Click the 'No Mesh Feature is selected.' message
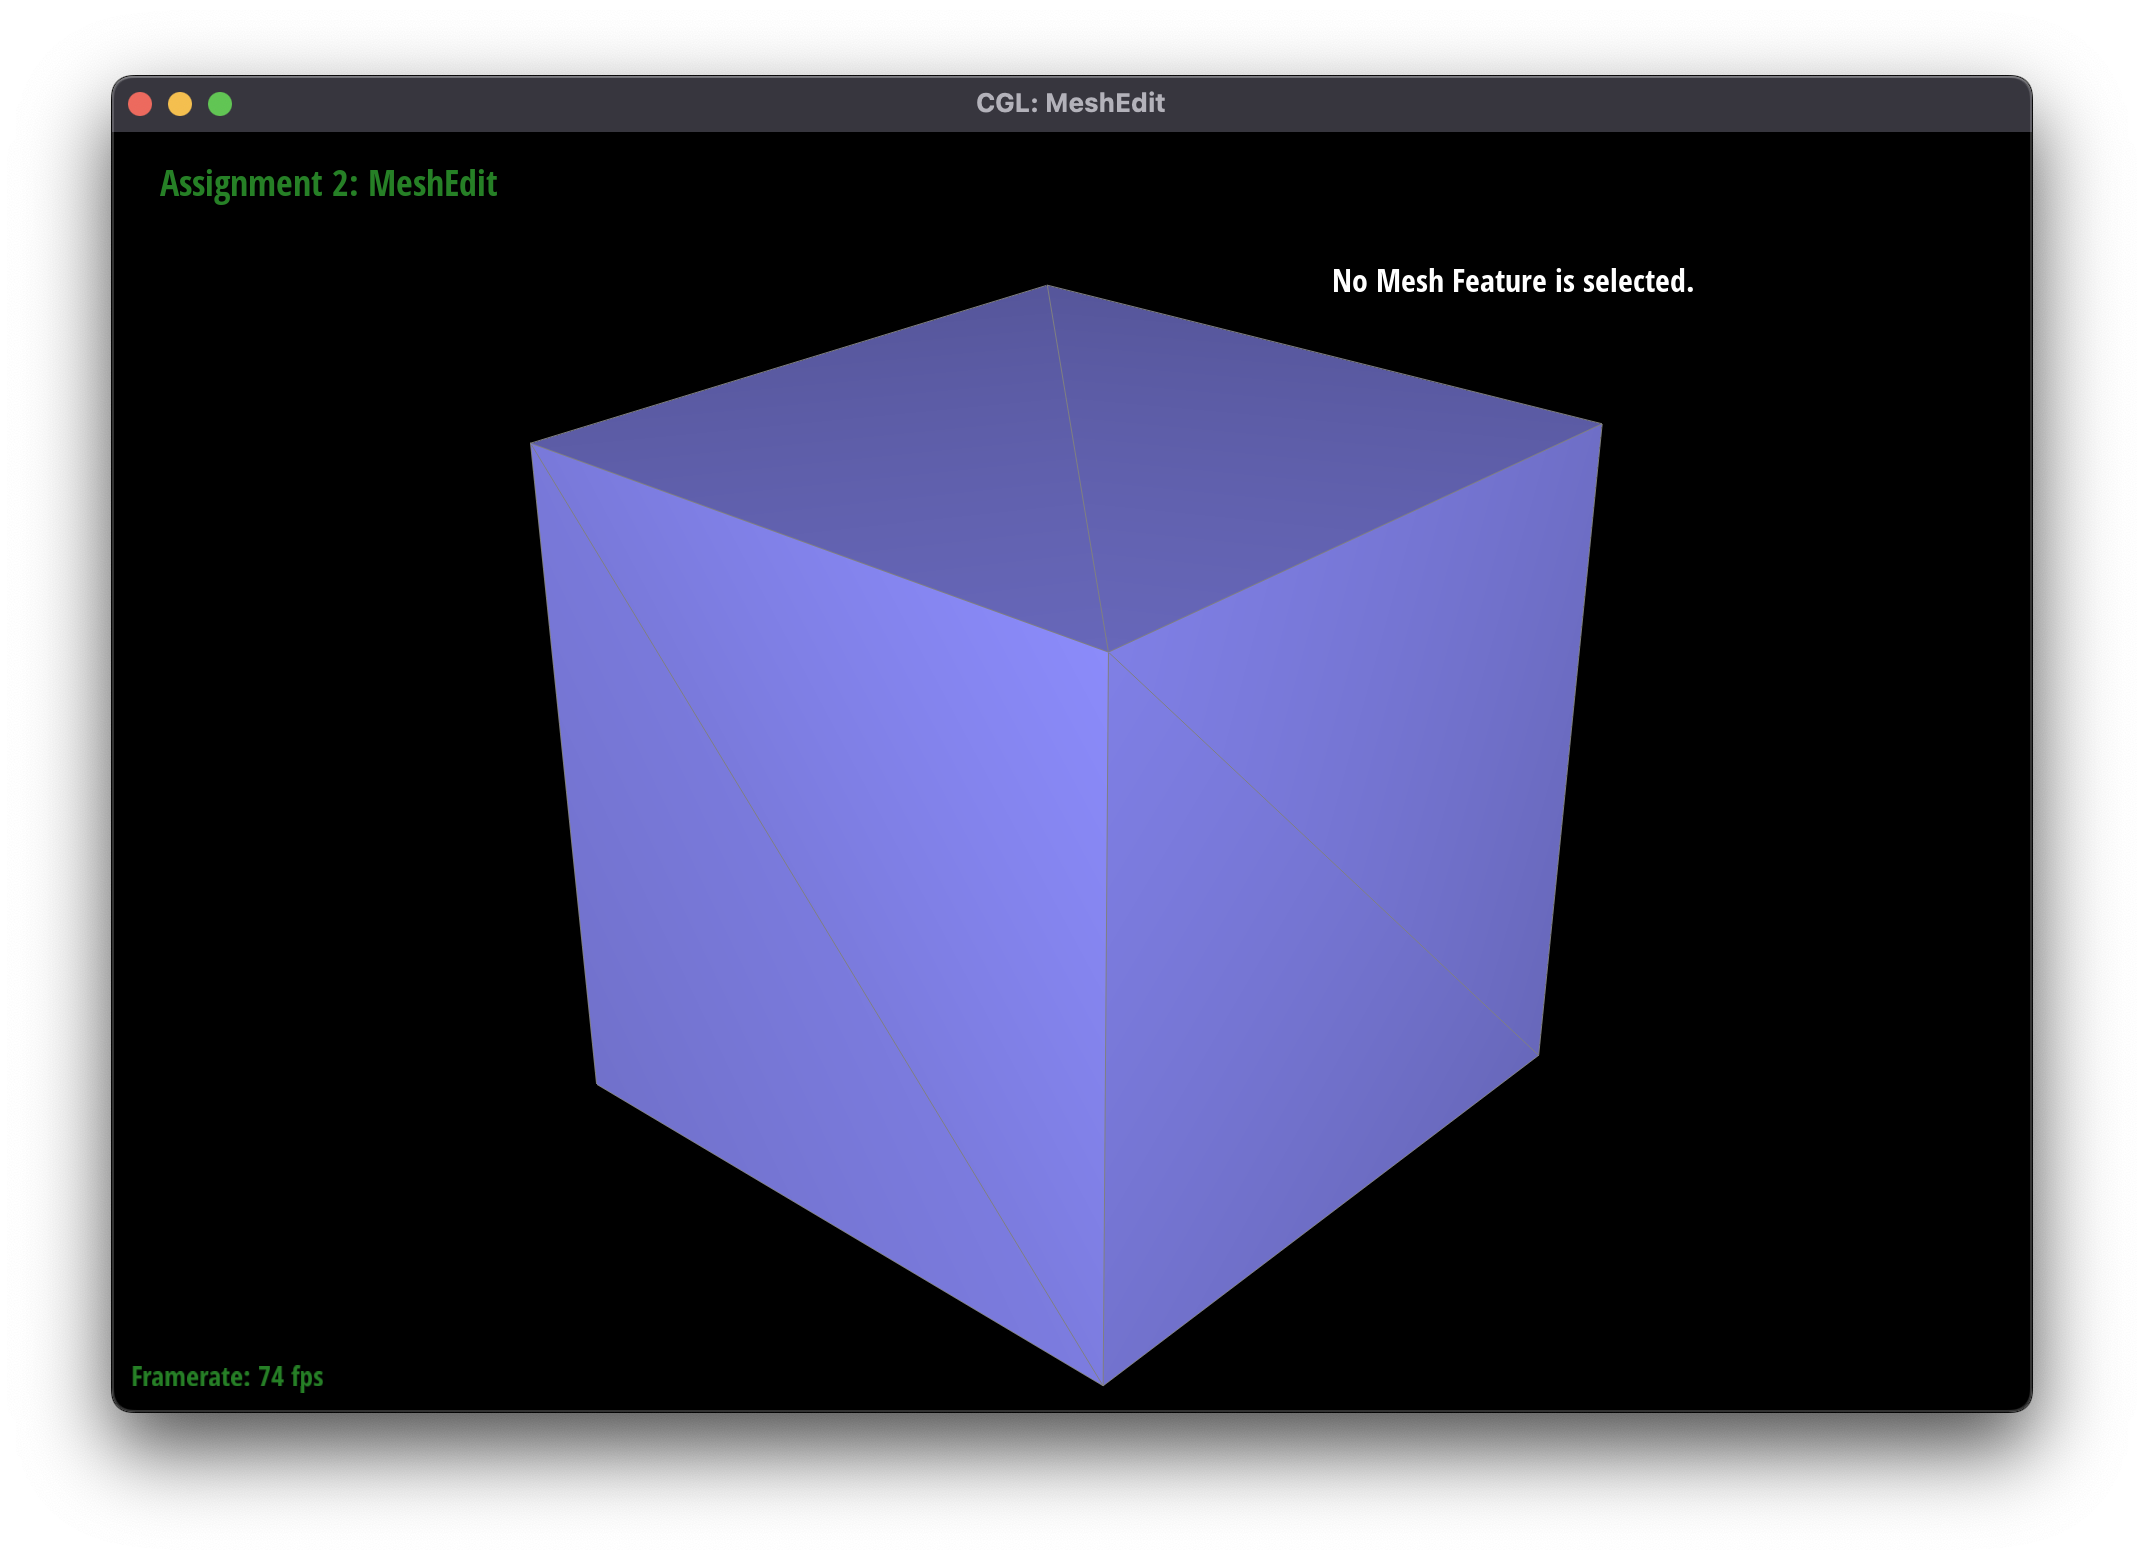Screen dimensions: 2144x1560 click(1512, 281)
